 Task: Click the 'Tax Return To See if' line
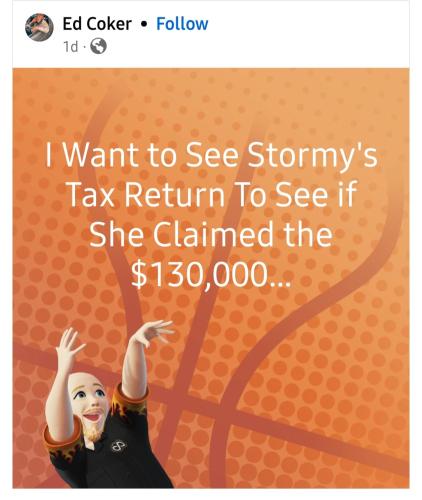211,194
